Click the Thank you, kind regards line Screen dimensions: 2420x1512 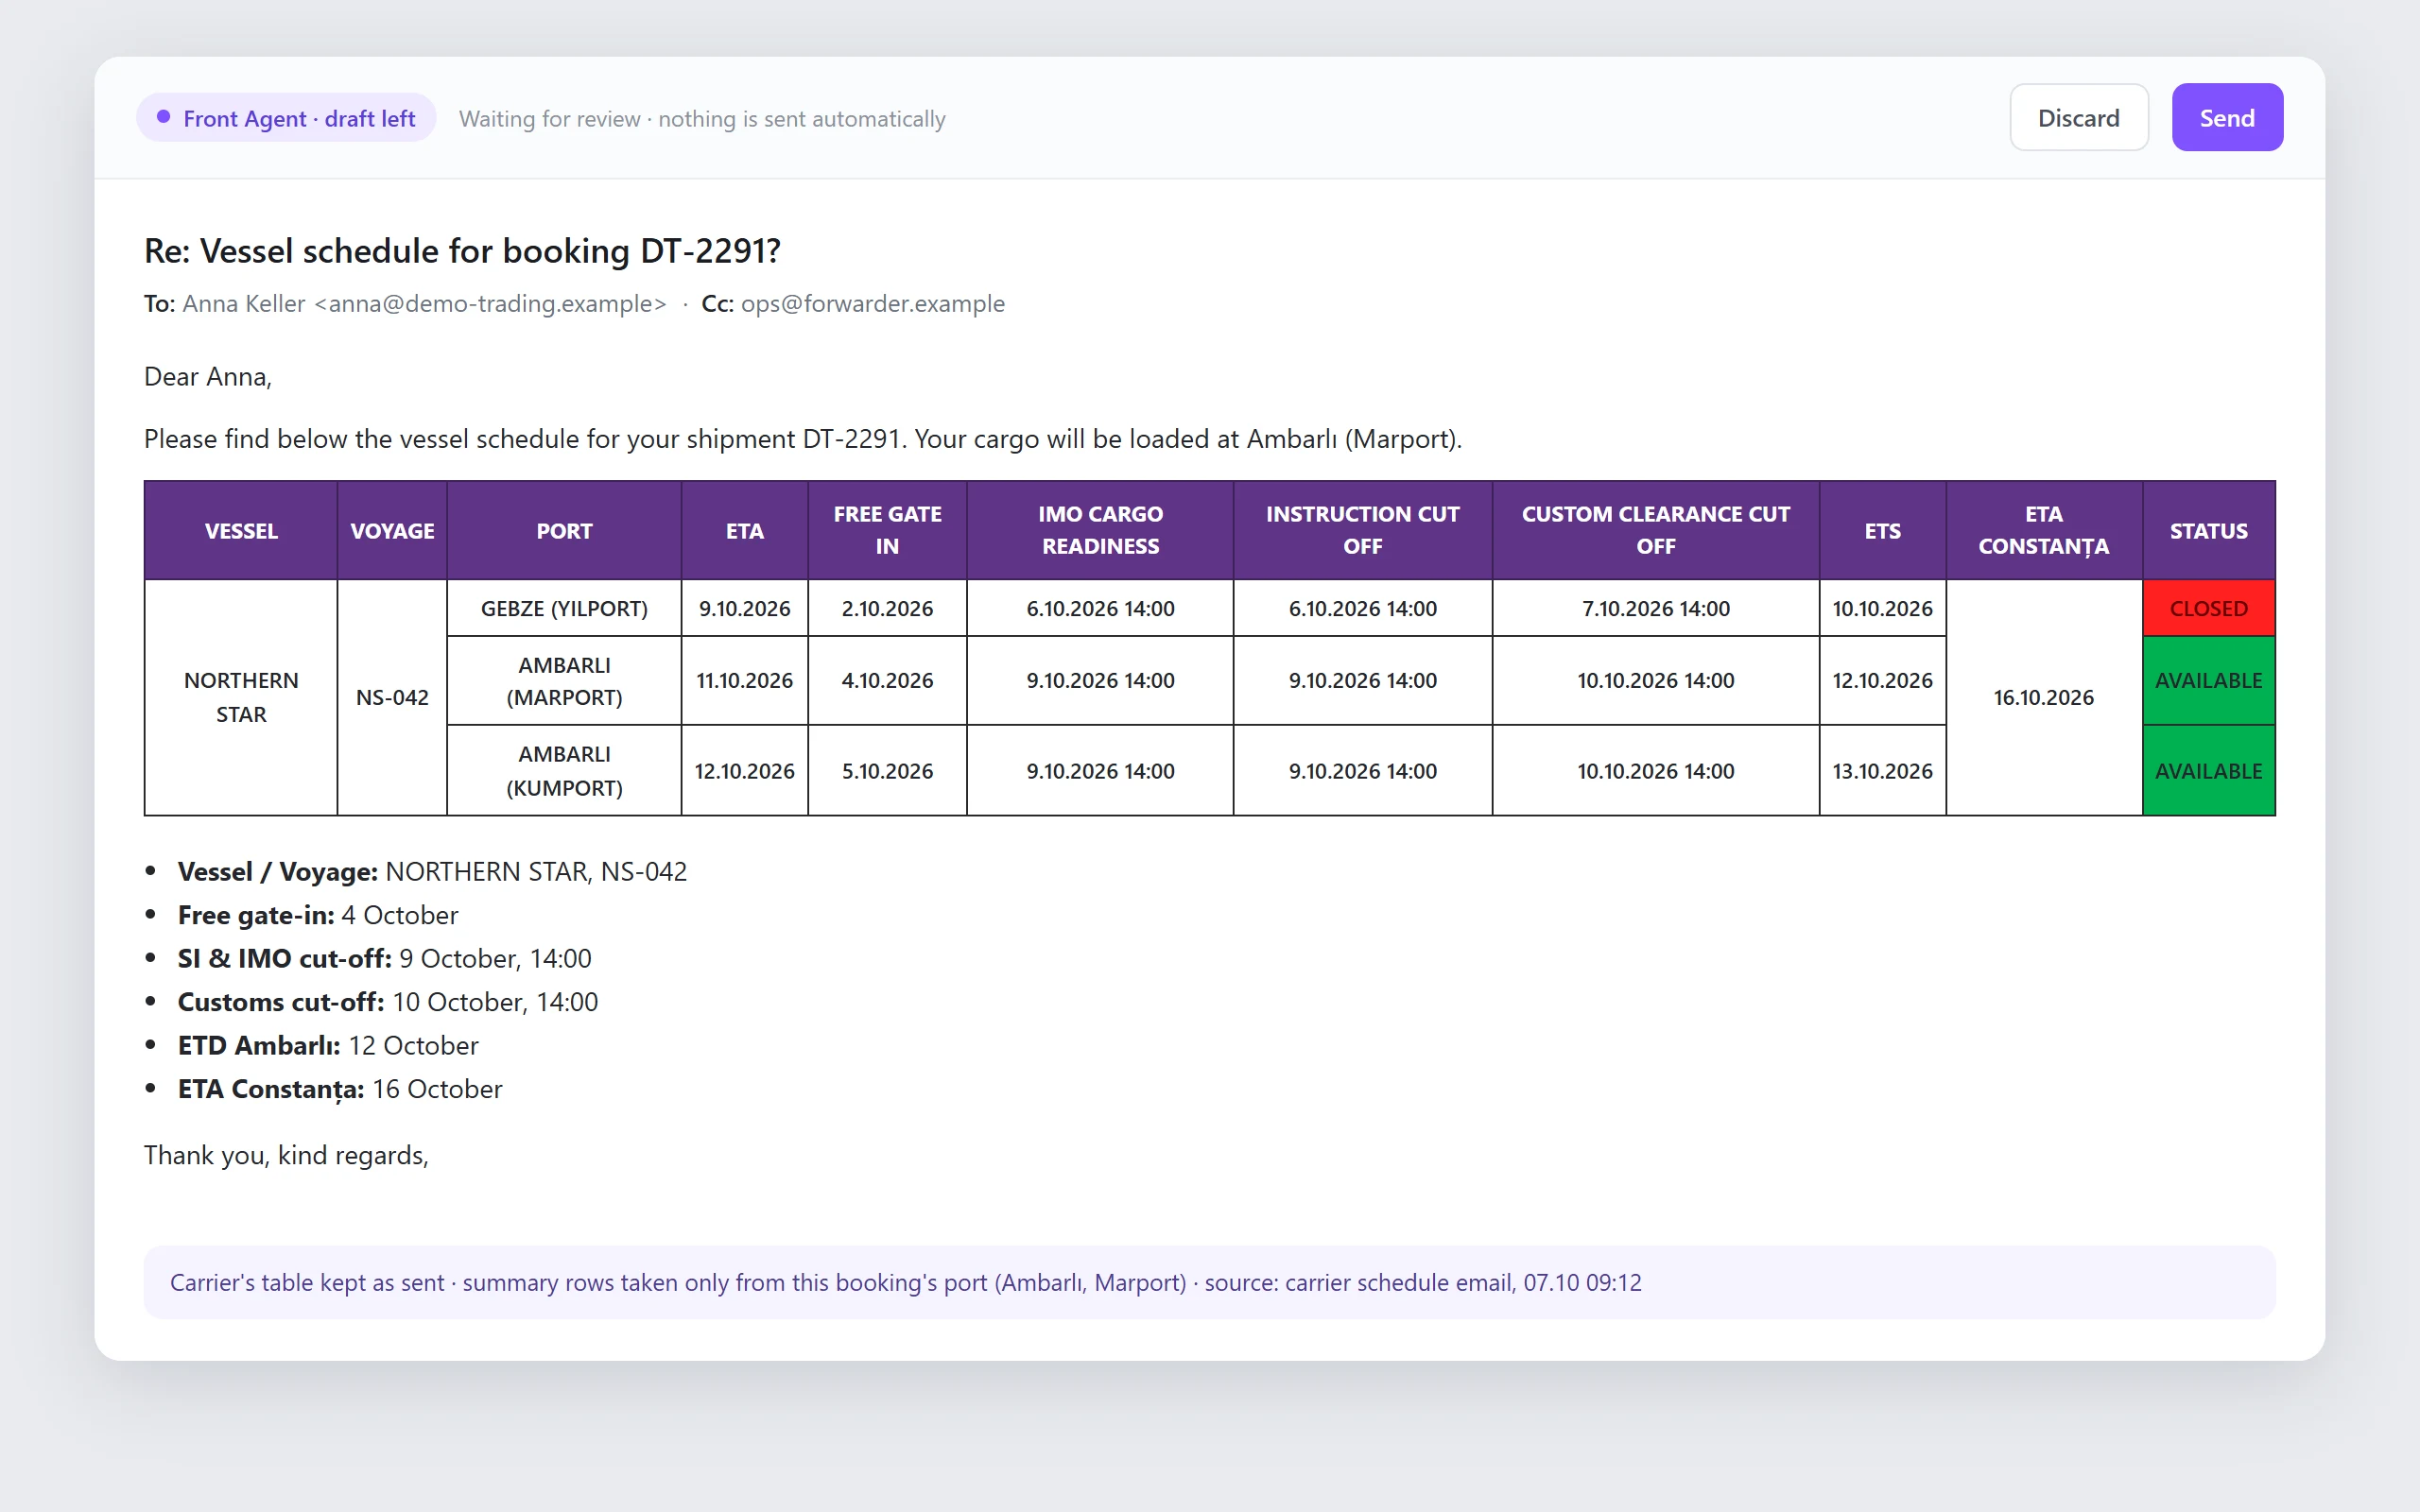(x=286, y=1155)
